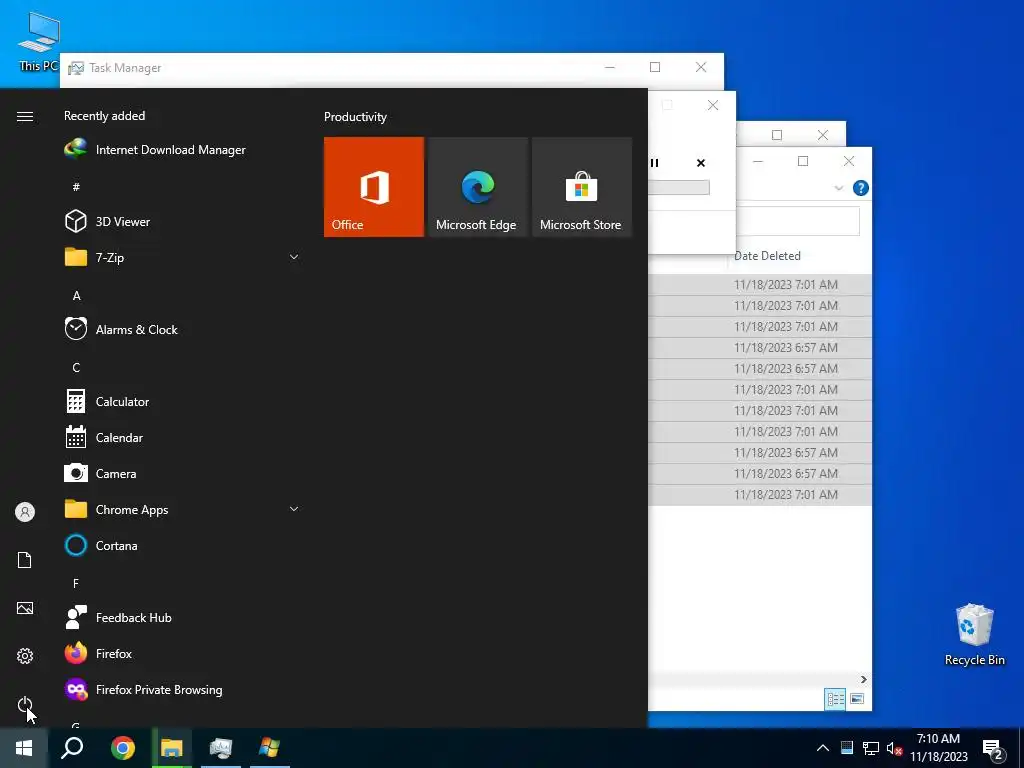Open user account icon in Start sidebar

click(x=25, y=512)
